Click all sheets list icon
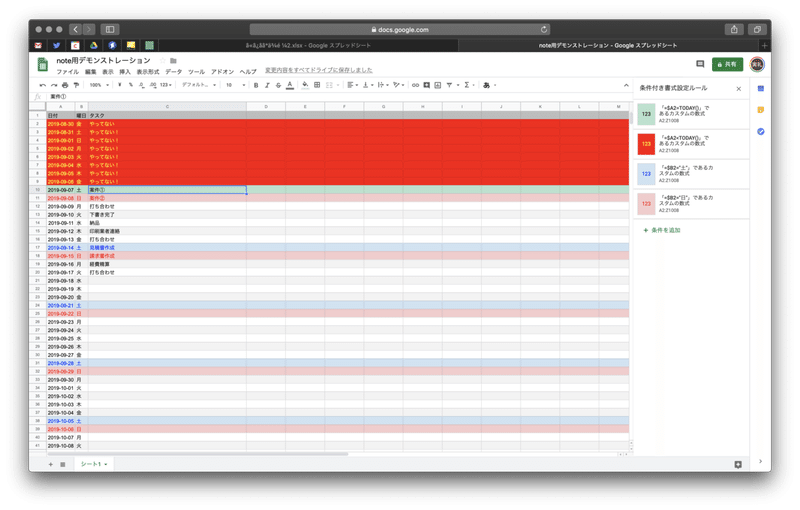This screenshot has height=510, width=800. [x=63, y=465]
